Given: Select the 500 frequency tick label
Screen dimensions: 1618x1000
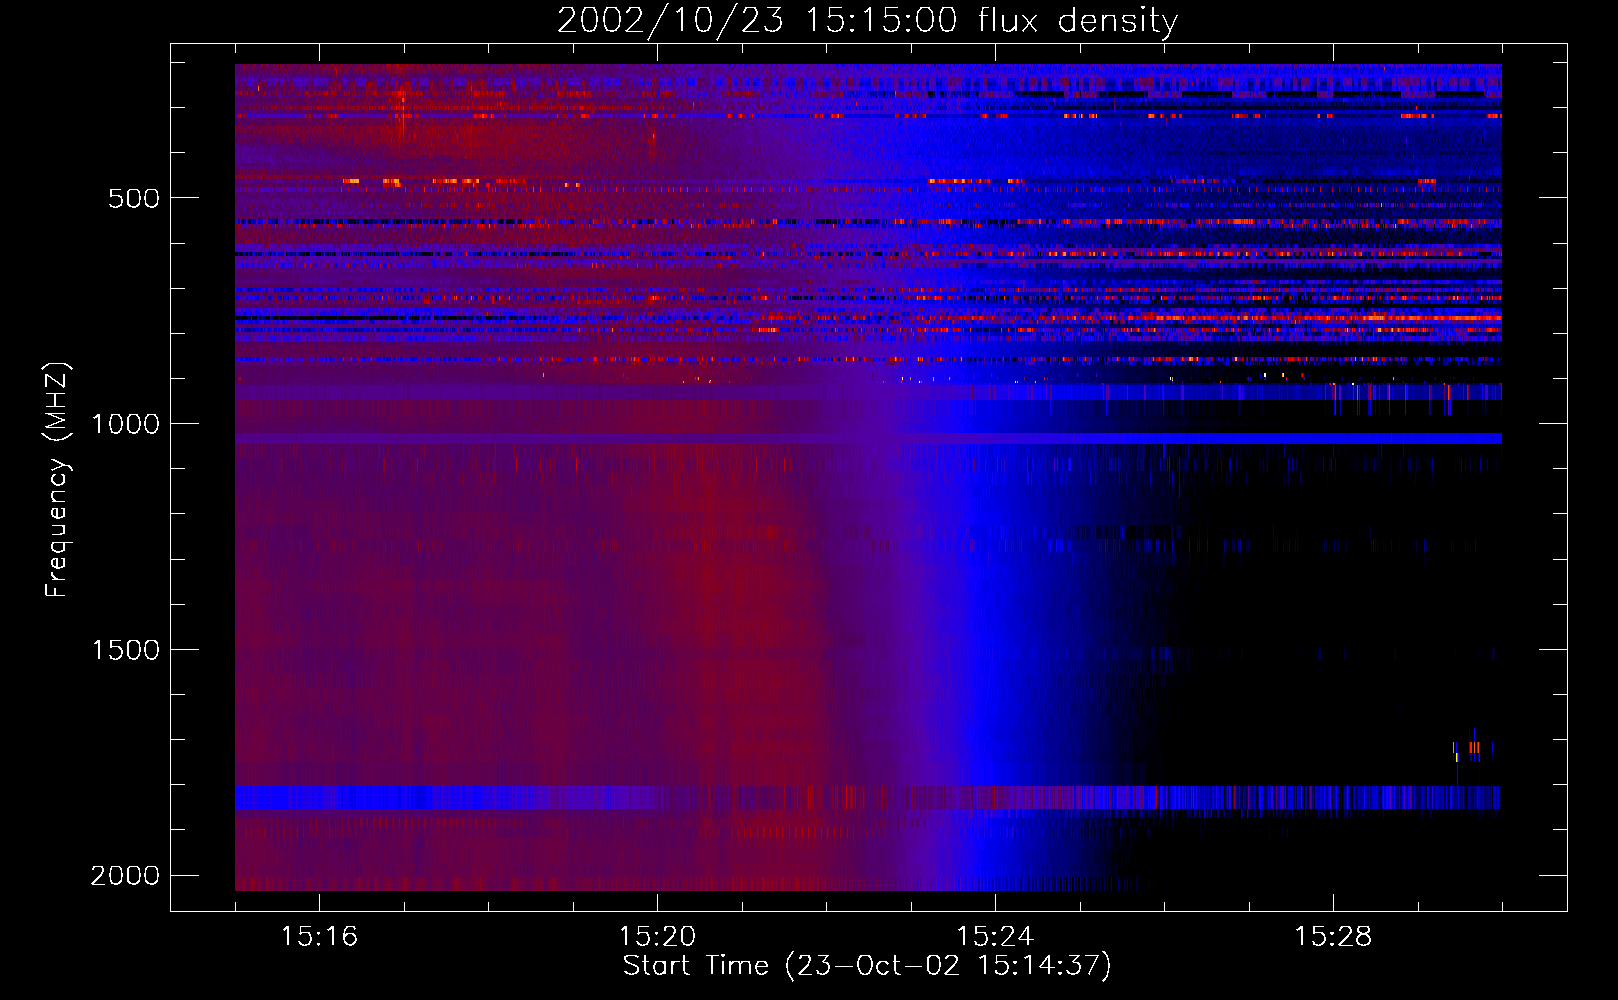Looking at the screenshot, I should coord(134,198).
